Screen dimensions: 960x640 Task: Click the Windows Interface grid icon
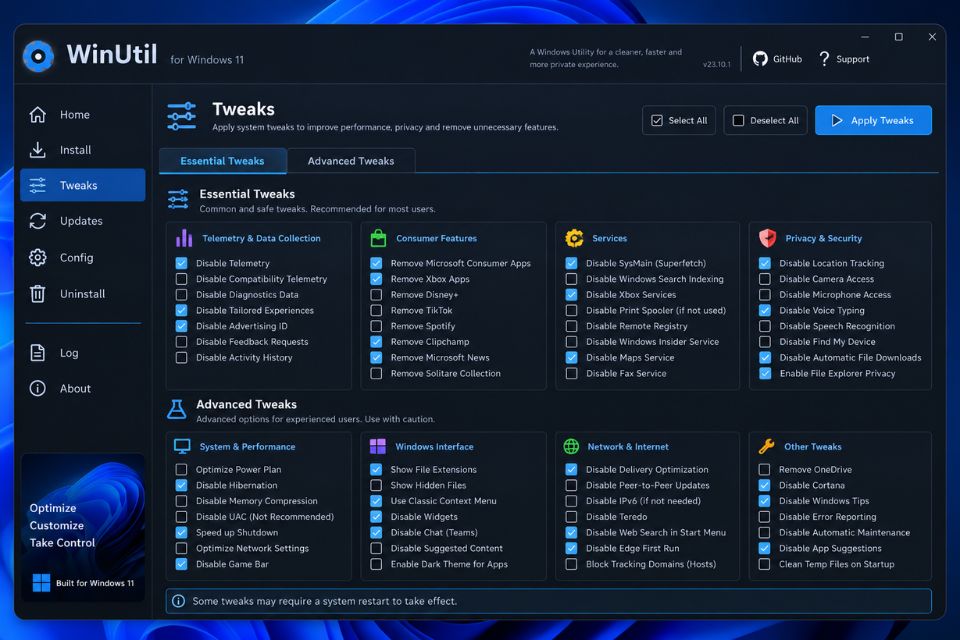[x=378, y=446]
